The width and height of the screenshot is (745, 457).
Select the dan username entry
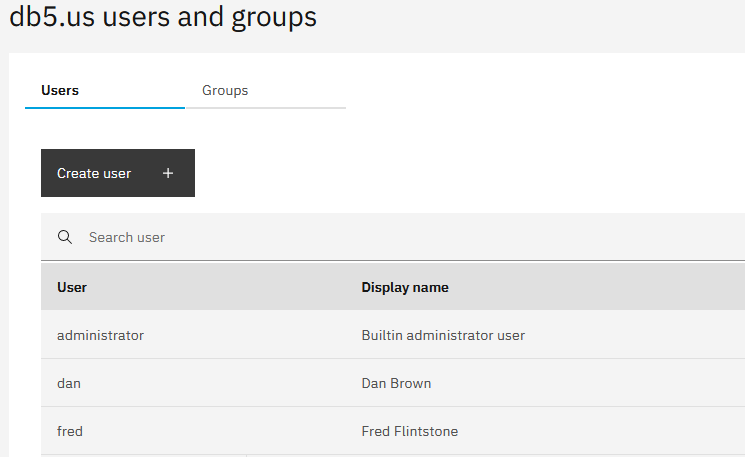pos(69,383)
